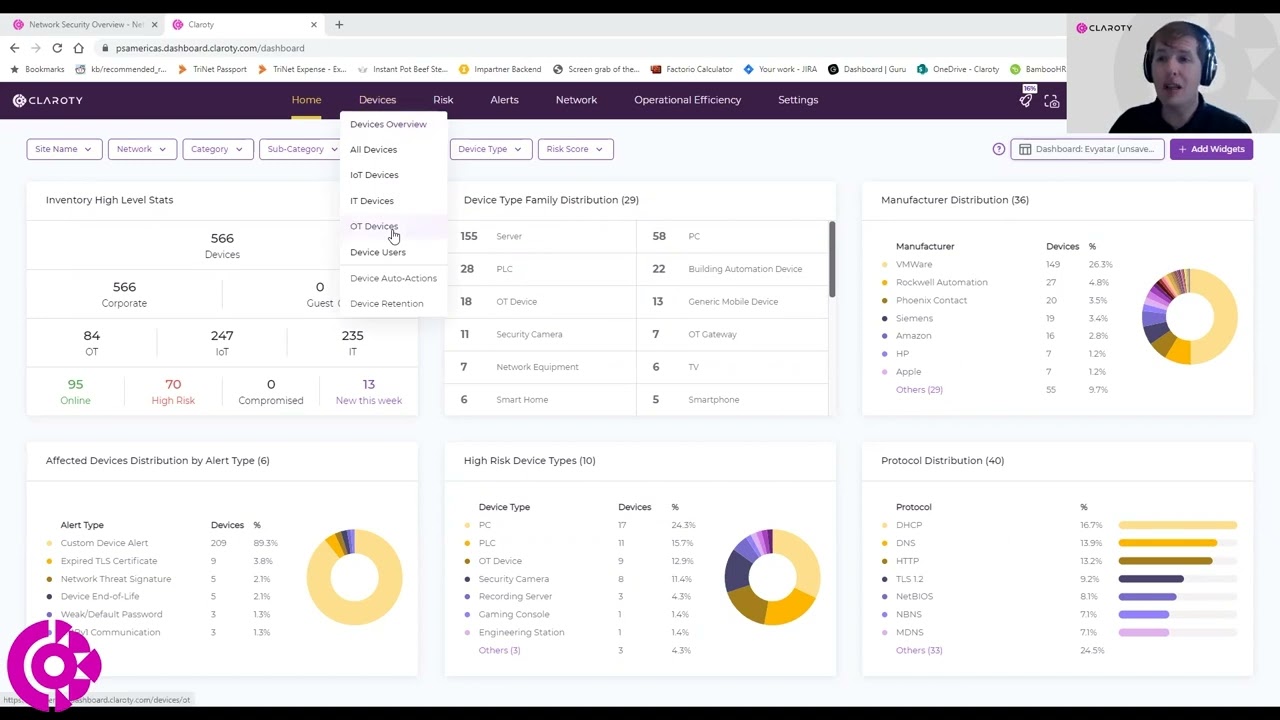Reload the page with the refresh icon
Viewport: 1280px width, 720px height.
pyautogui.click(x=57, y=48)
